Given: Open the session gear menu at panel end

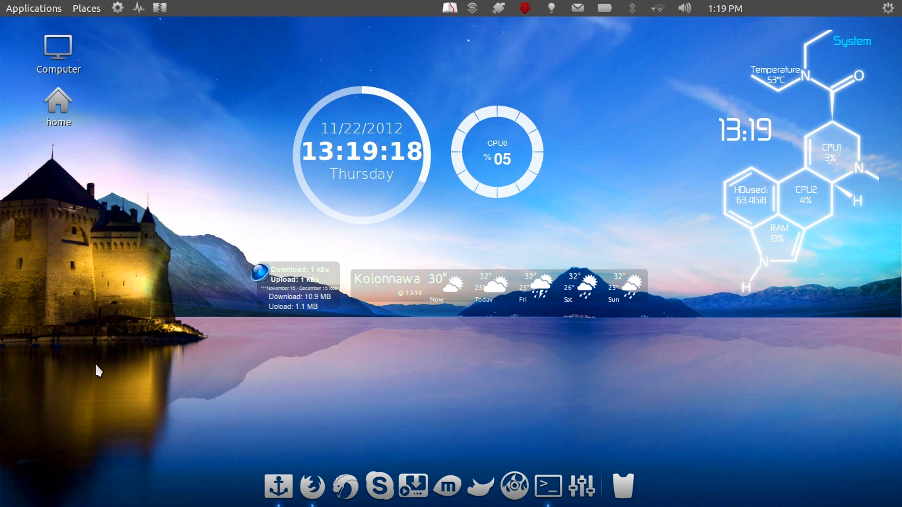Looking at the screenshot, I should tap(888, 8).
